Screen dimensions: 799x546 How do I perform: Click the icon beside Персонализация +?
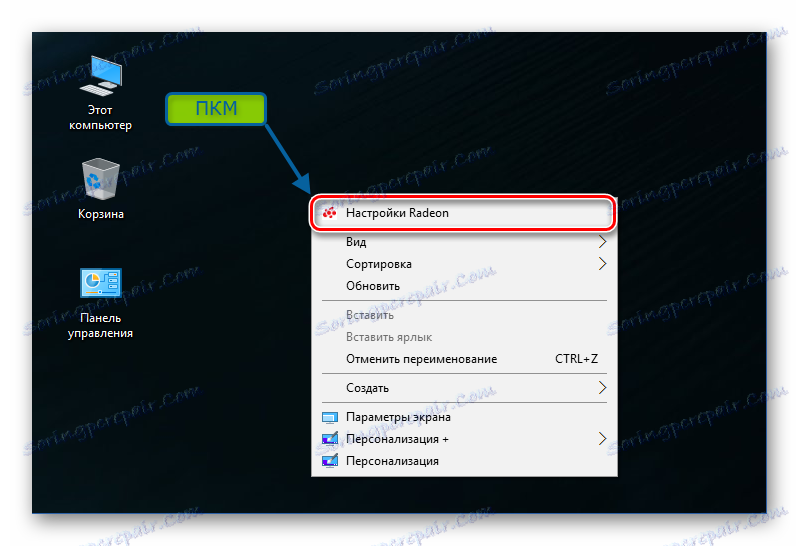point(330,439)
